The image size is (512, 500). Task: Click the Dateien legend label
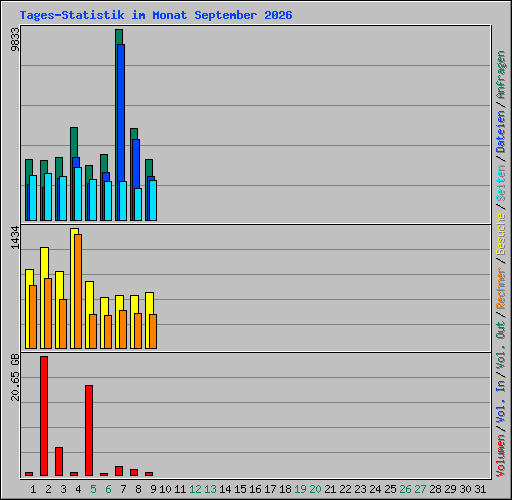(x=501, y=132)
